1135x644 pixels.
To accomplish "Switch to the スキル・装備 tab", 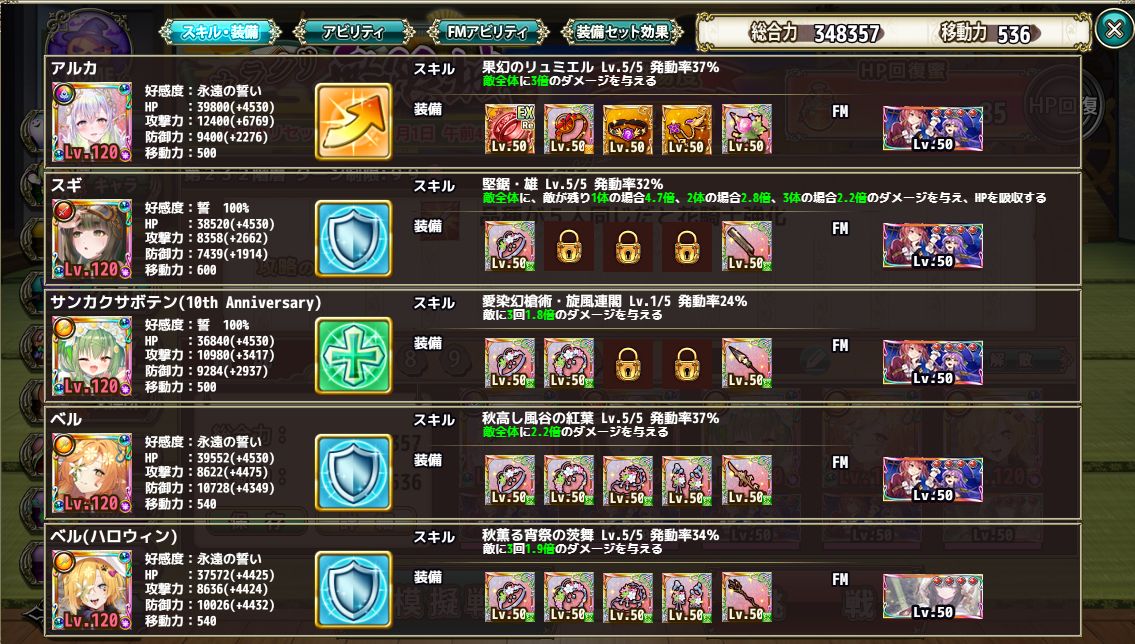I will click(220, 32).
